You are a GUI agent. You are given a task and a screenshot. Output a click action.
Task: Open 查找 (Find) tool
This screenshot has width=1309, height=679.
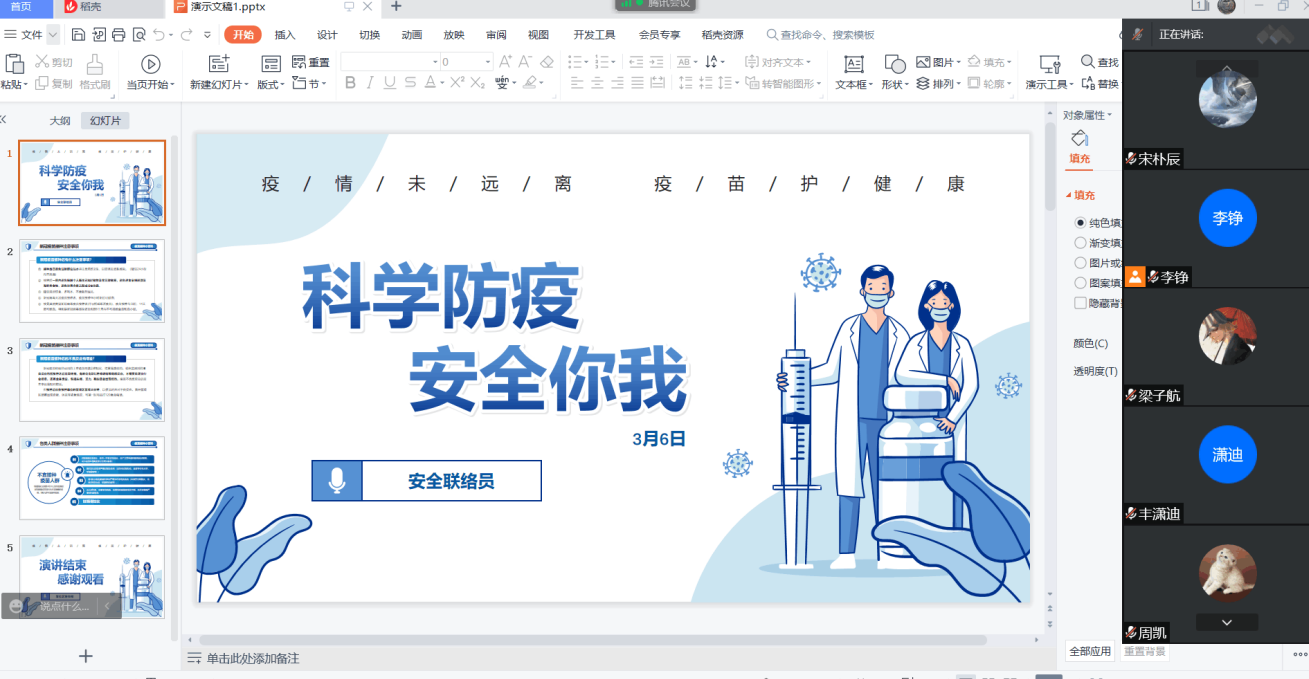pos(1100,62)
